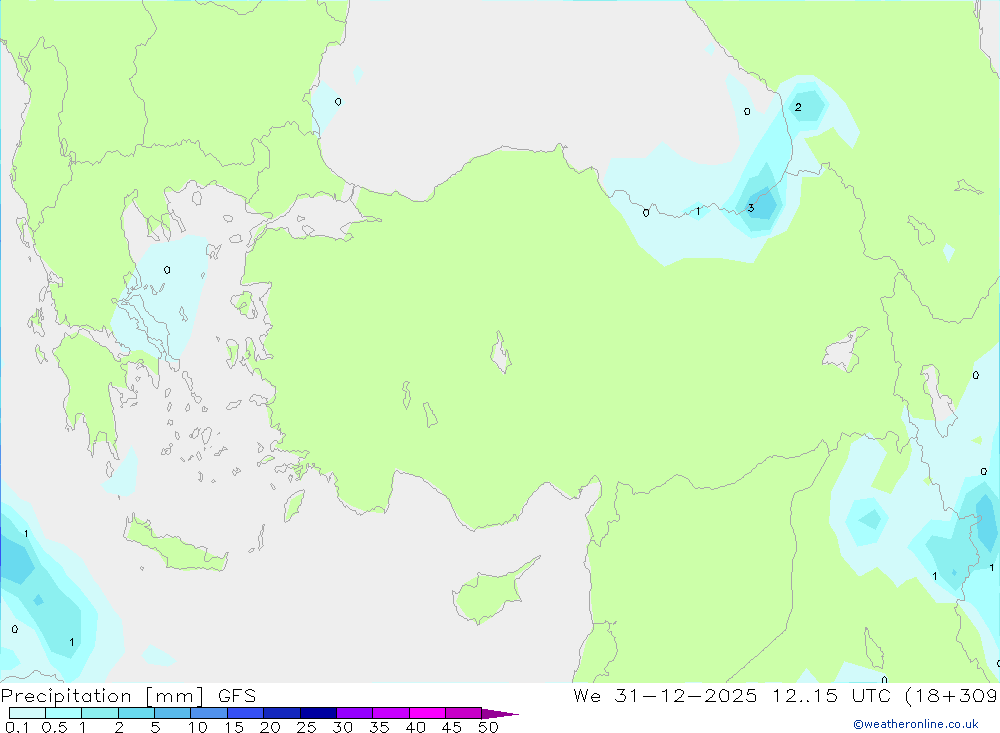Image resolution: width=1000 pixels, height=733 pixels.
Task: Click the legend label '0.1'
Action: click(x=17, y=727)
